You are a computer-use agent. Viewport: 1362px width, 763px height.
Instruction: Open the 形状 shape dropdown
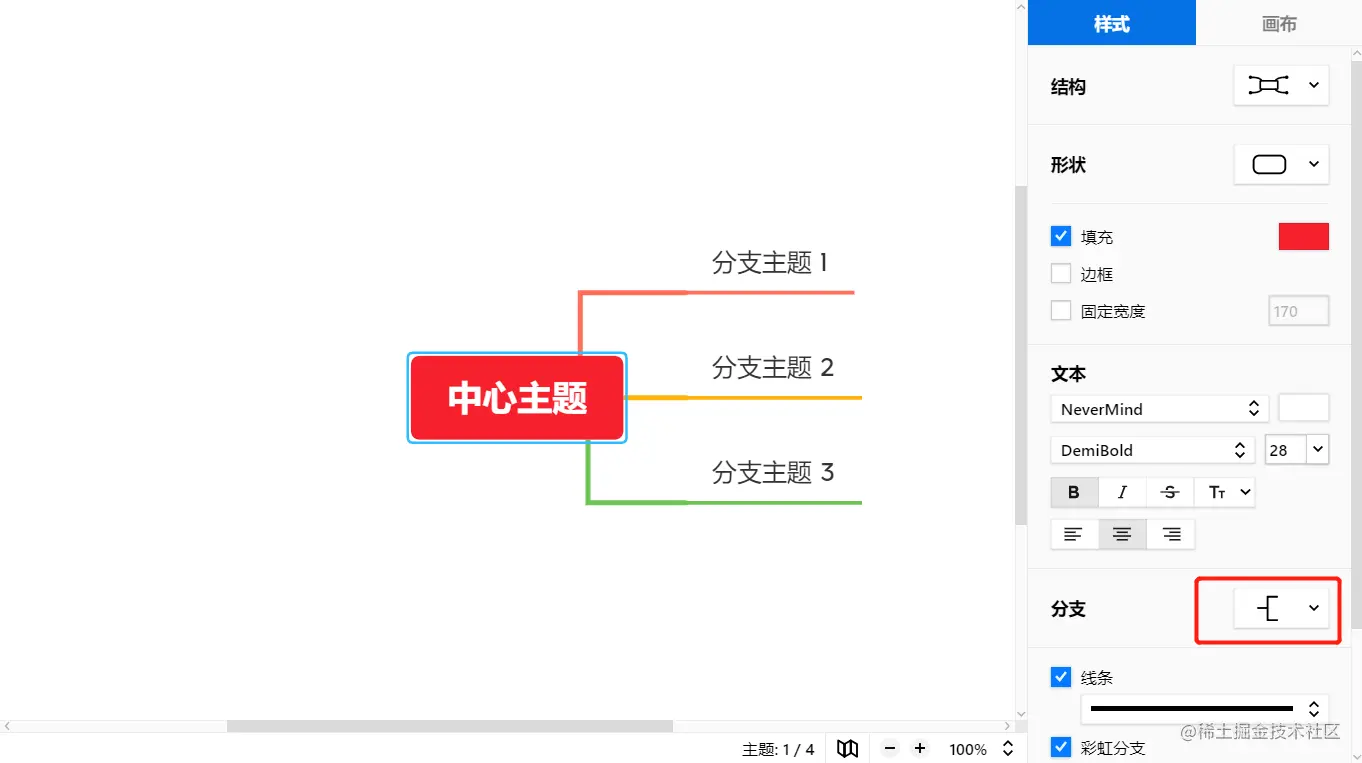pyautogui.click(x=1281, y=165)
